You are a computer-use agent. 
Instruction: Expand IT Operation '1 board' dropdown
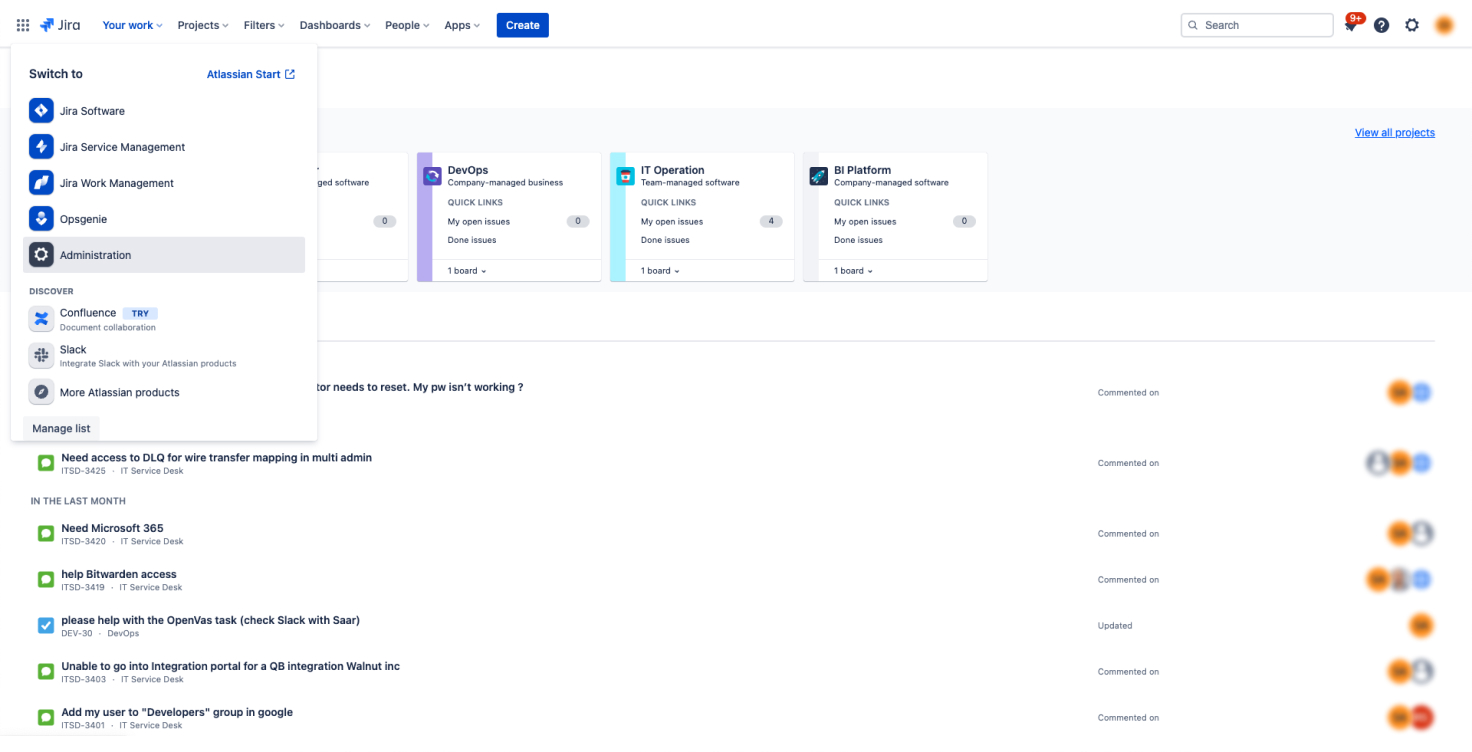click(x=660, y=271)
